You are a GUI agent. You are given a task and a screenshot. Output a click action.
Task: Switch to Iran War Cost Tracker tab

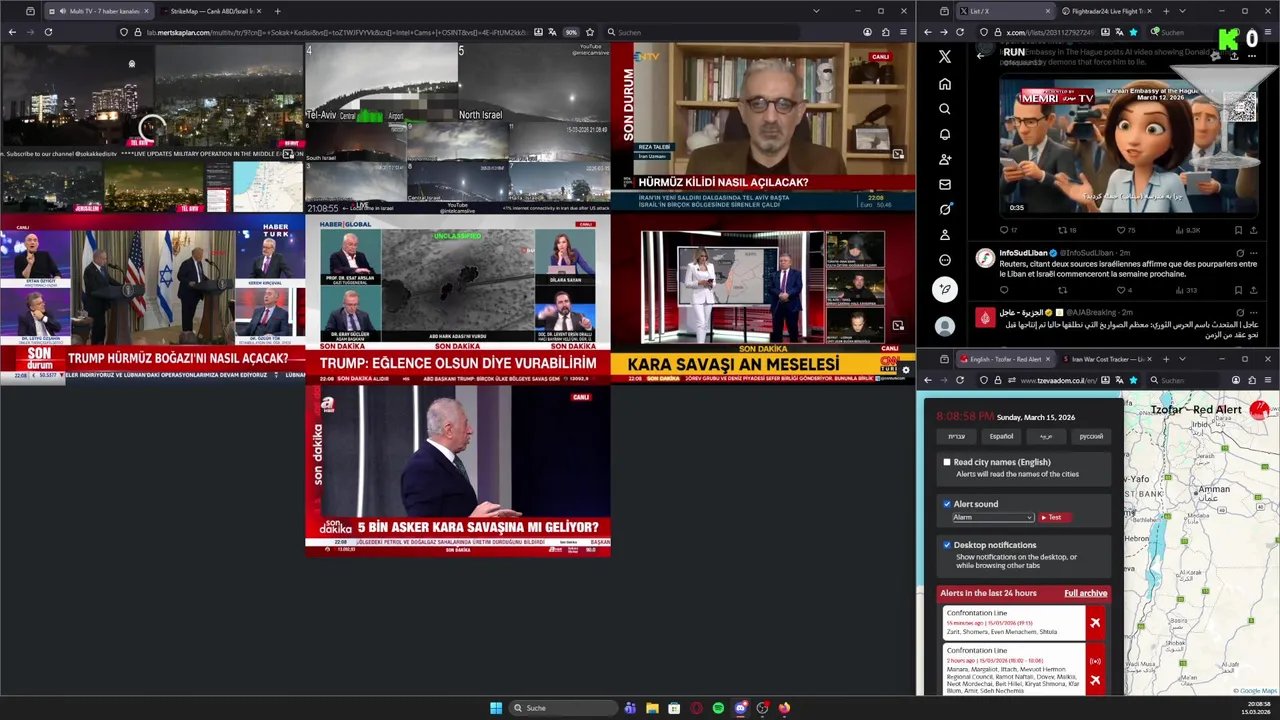pyautogui.click(x=1108, y=359)
